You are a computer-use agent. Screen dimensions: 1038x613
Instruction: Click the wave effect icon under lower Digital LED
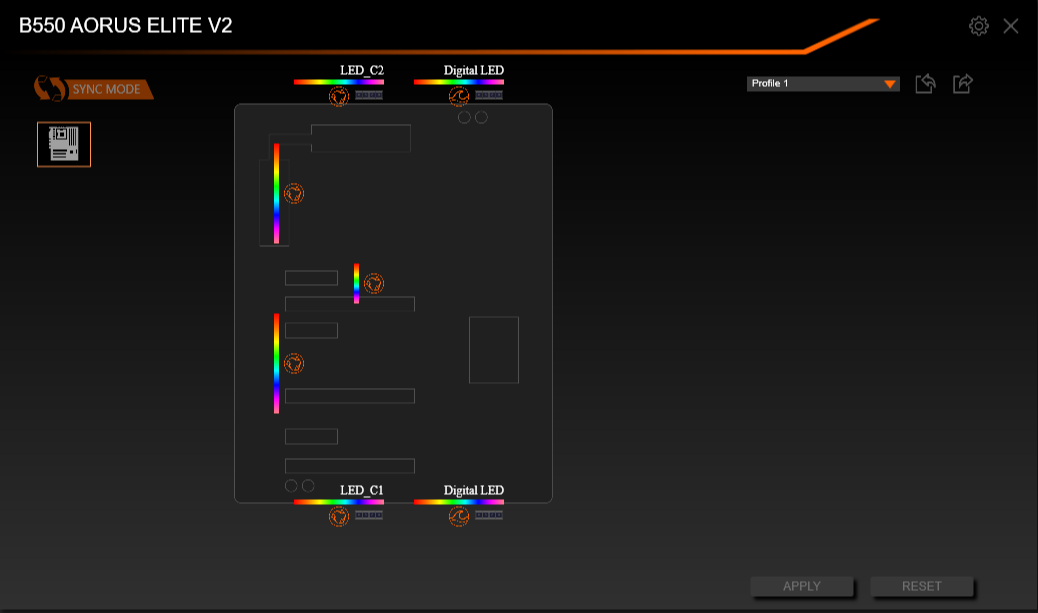[x=459, y=516]
